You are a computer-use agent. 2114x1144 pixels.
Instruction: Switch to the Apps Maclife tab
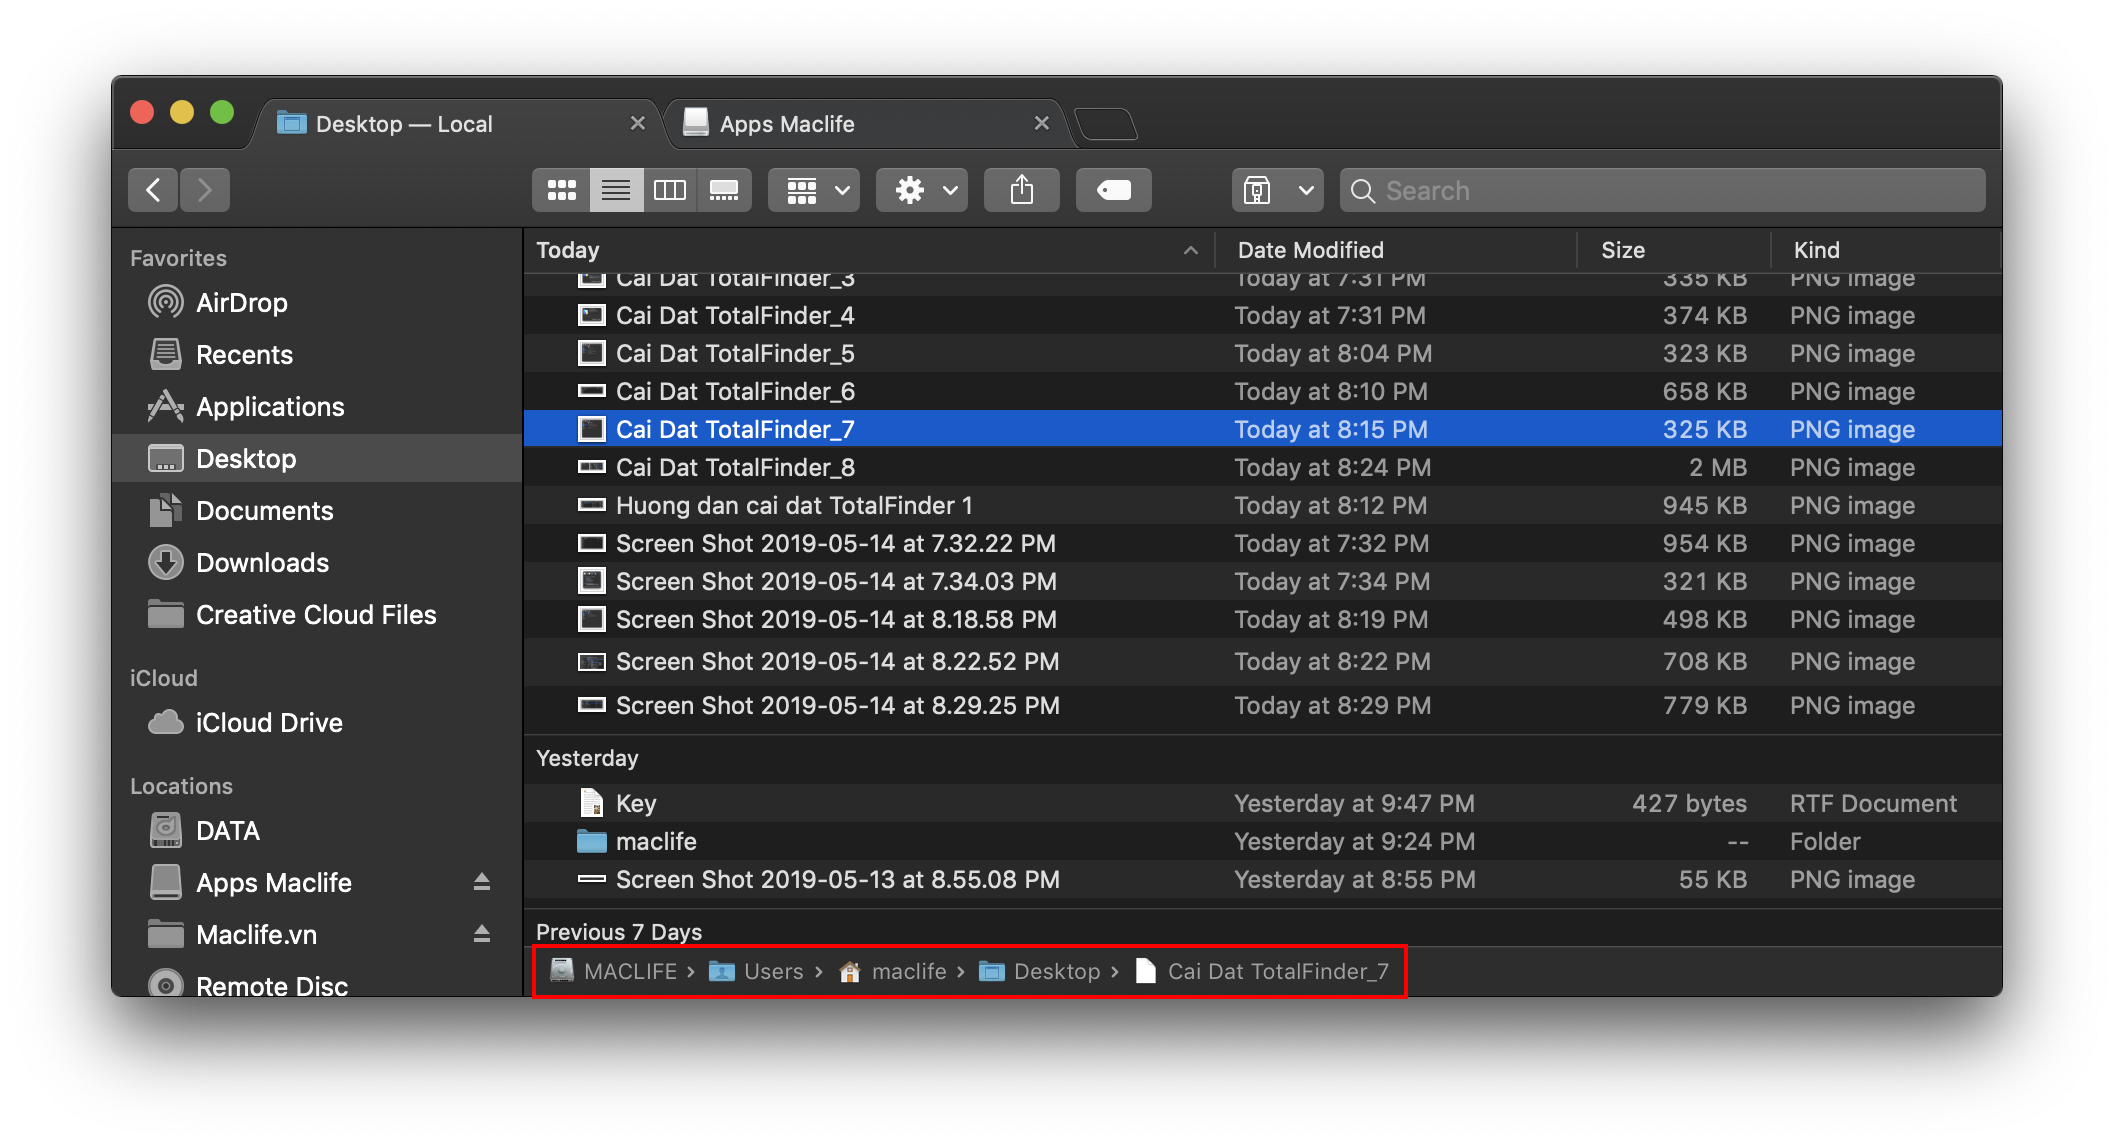(x=786, y=123)
